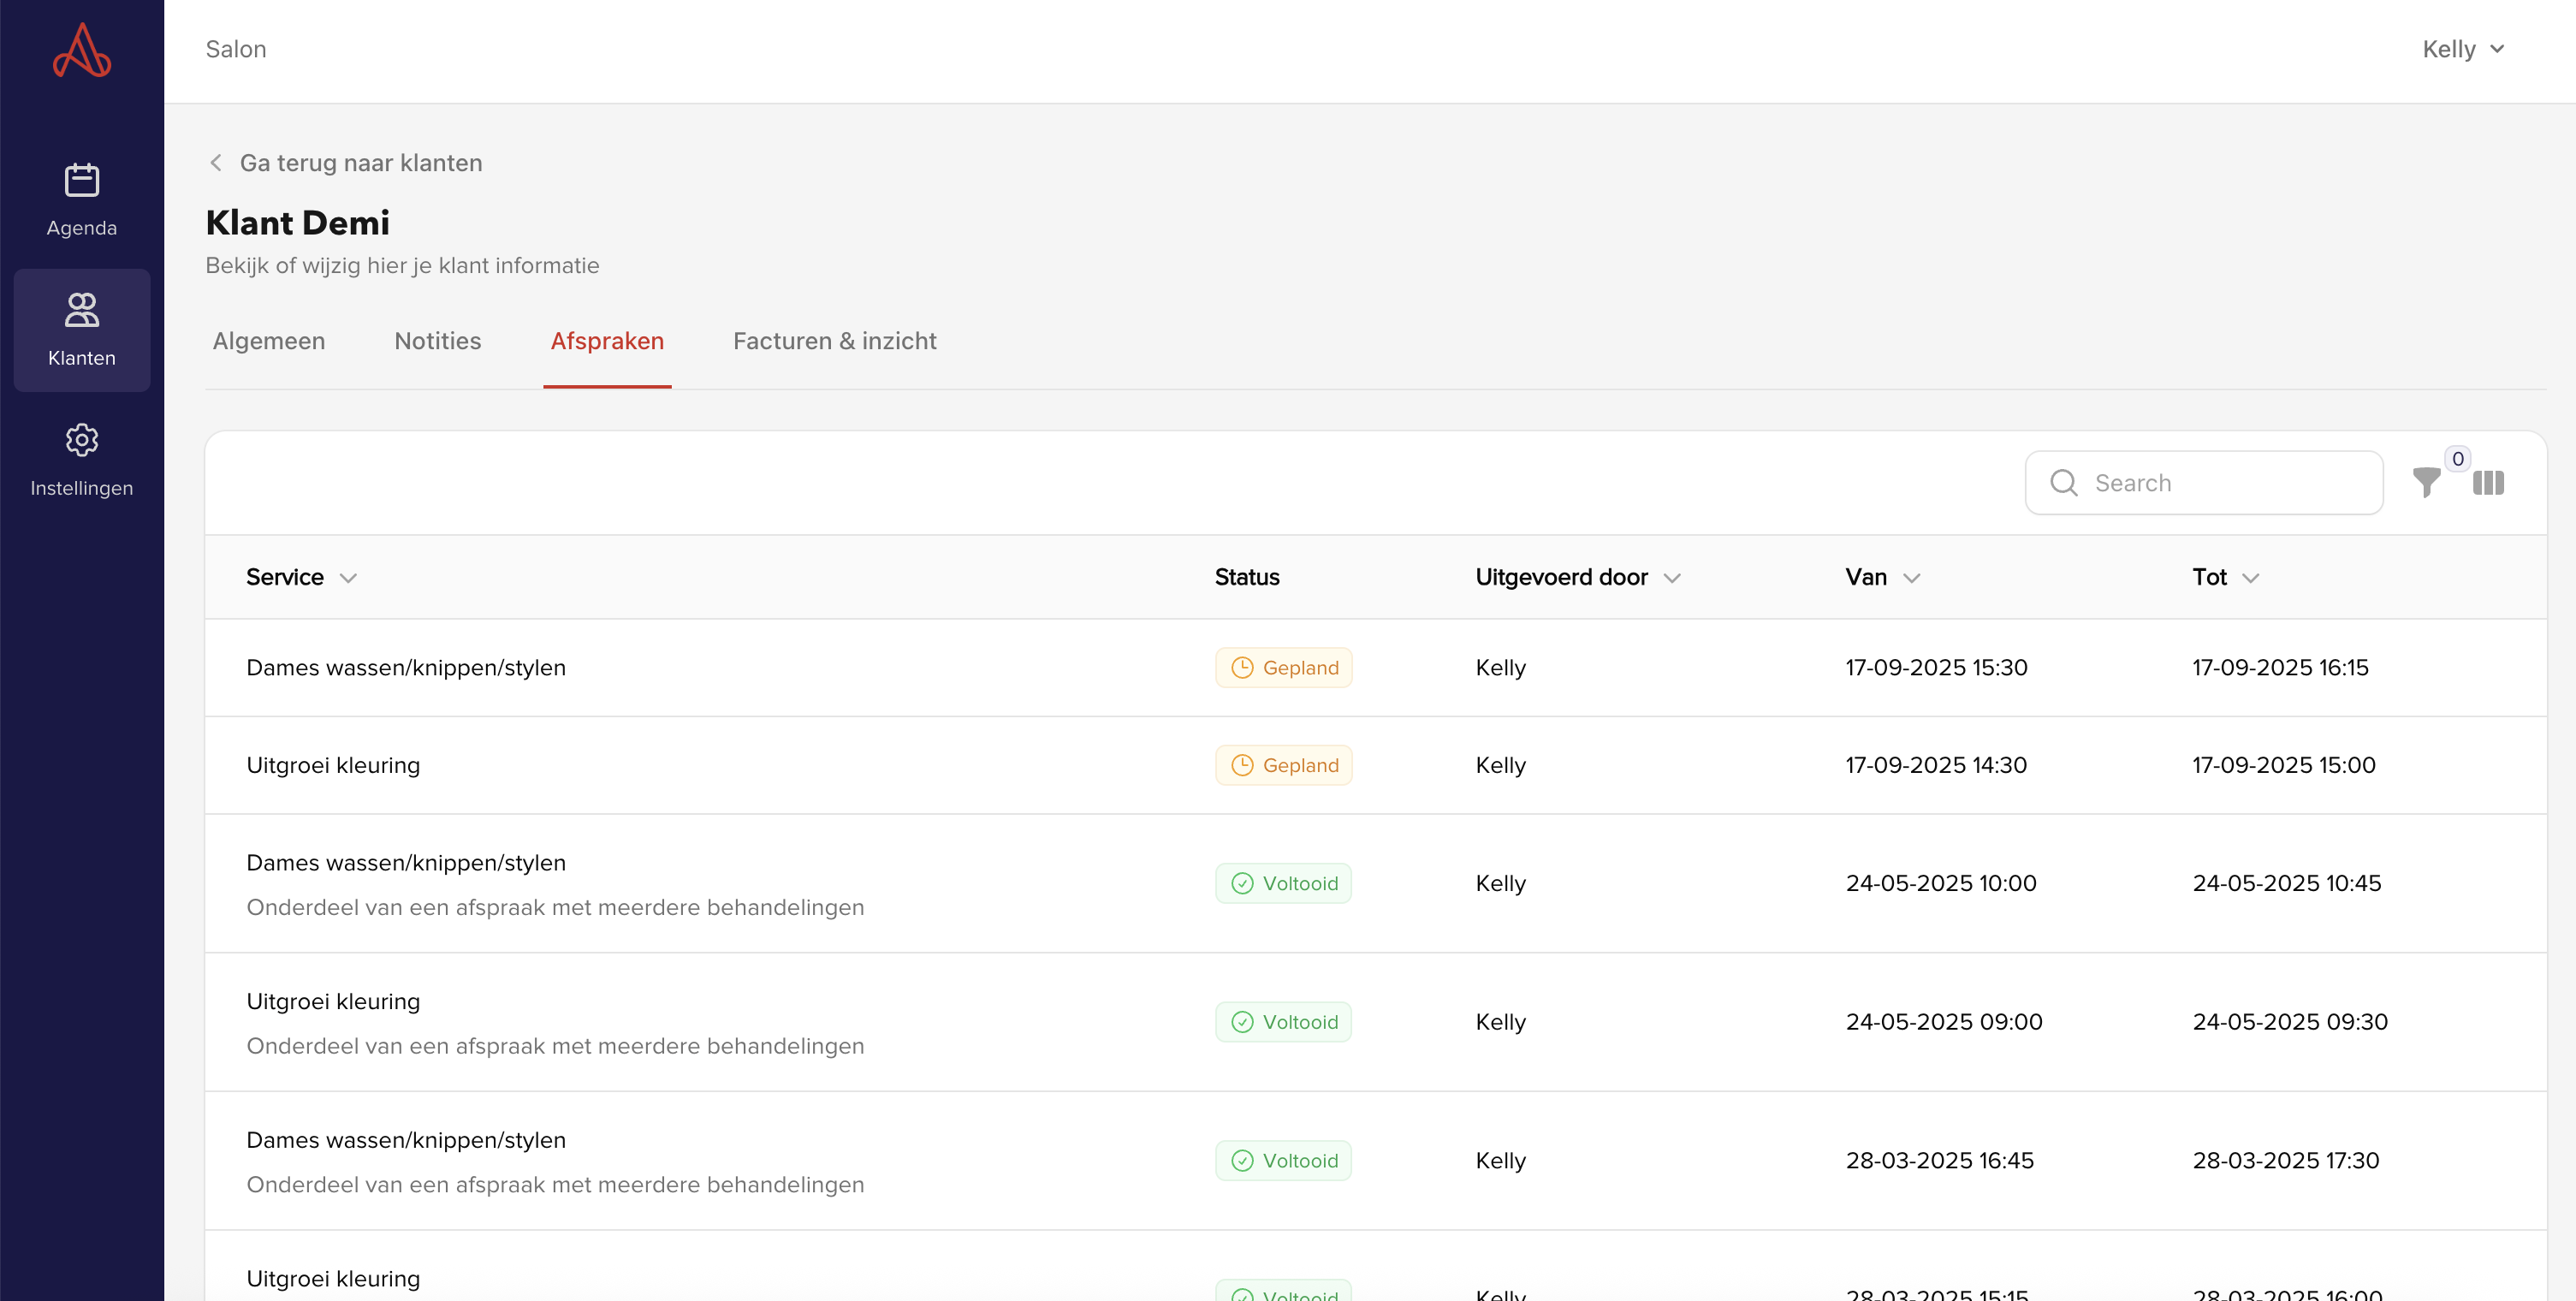Open the Agenda calendar icon
Screen dimensions: 2576x1301
pos(81,181)
